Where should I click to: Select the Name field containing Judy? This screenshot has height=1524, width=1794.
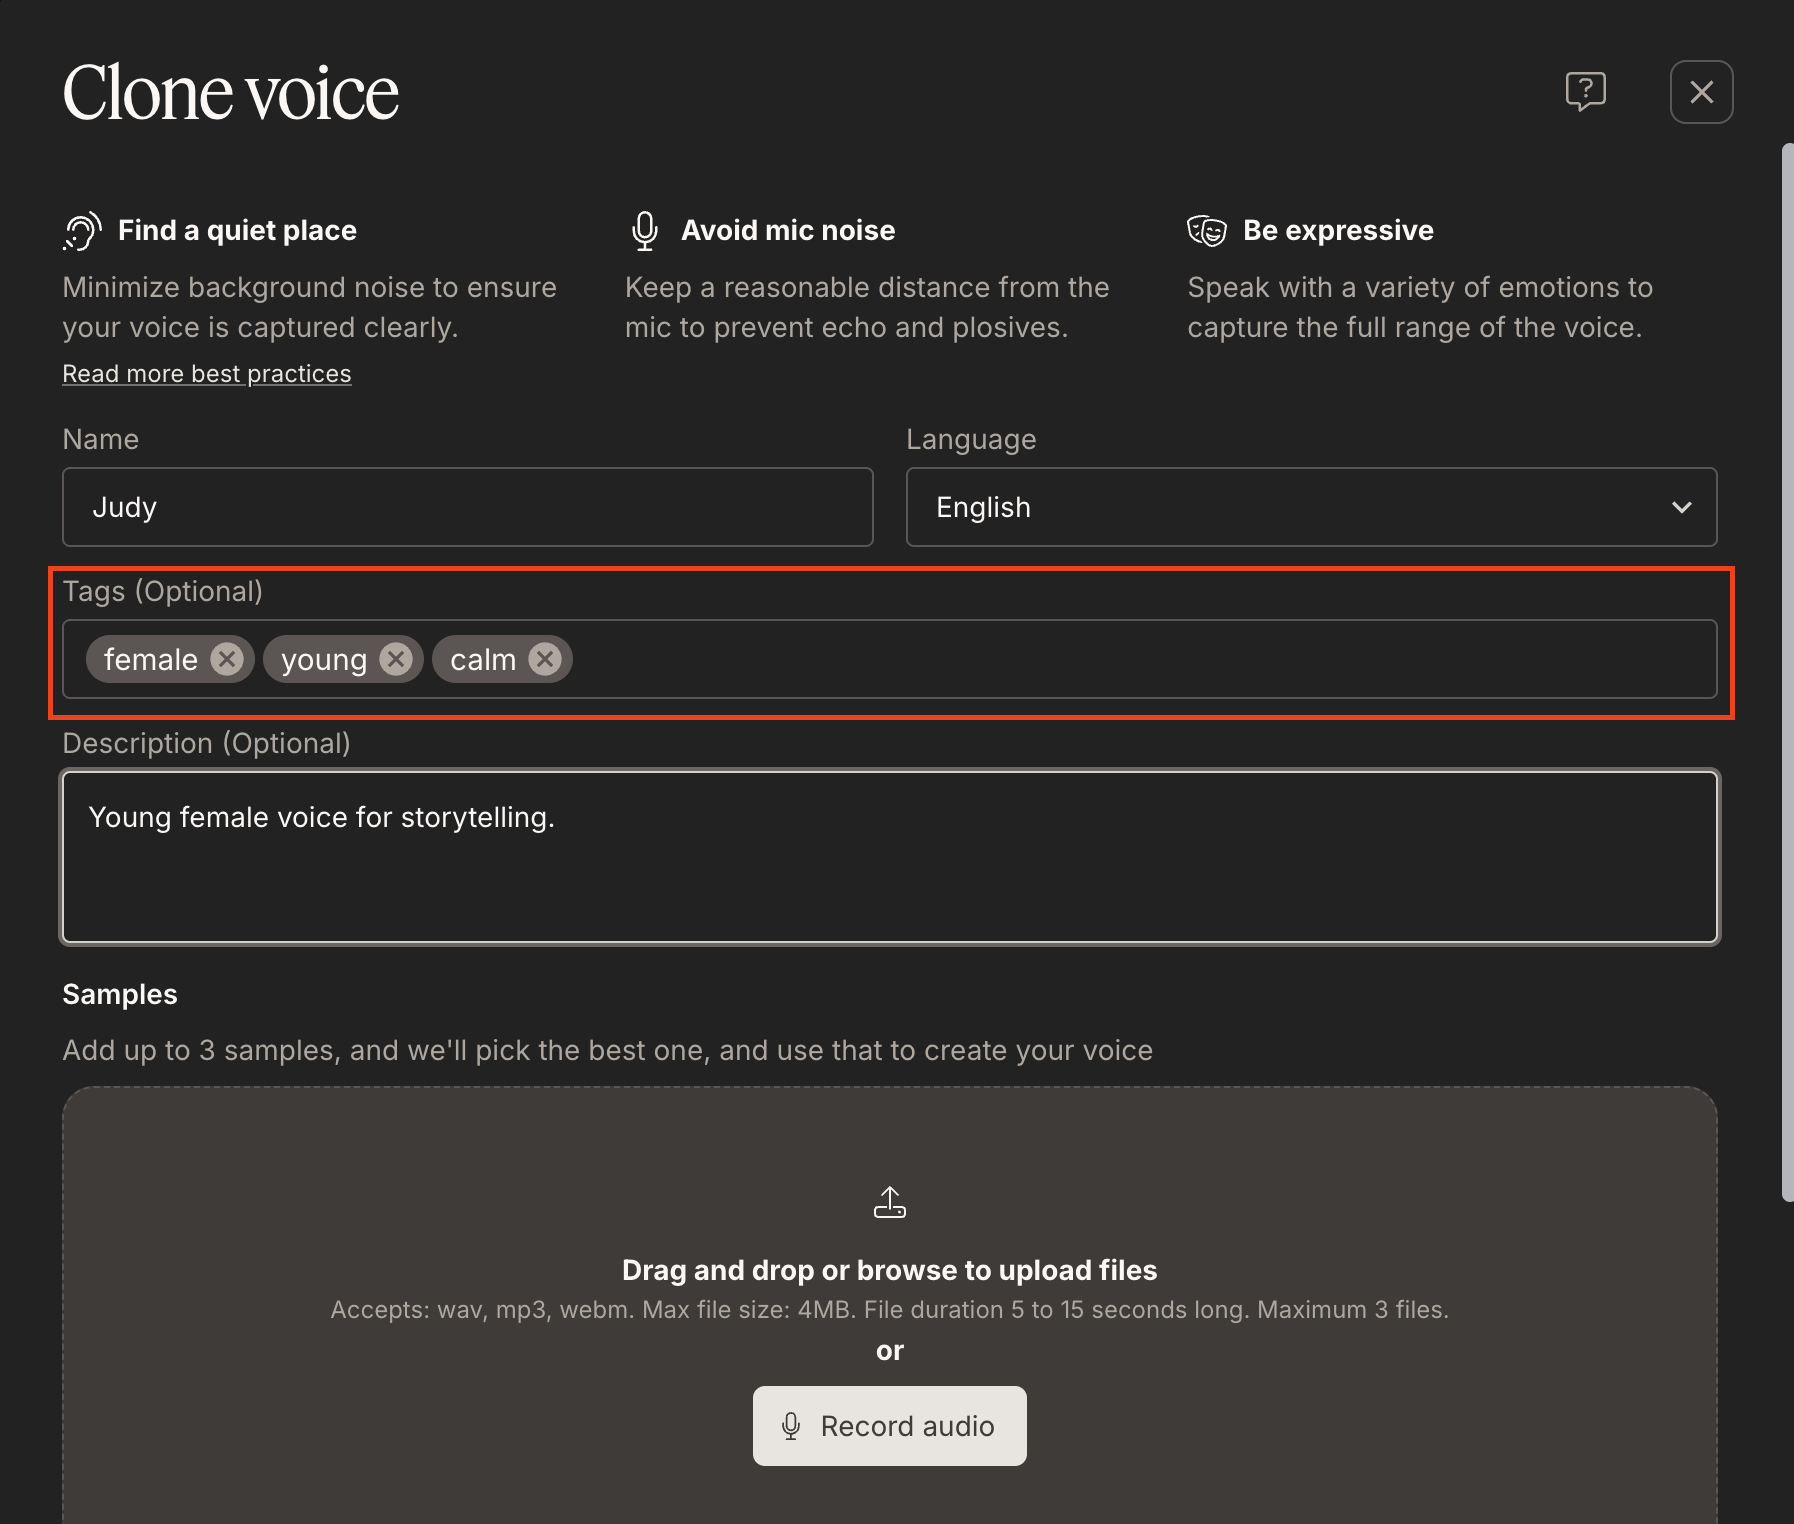[466, 507]
